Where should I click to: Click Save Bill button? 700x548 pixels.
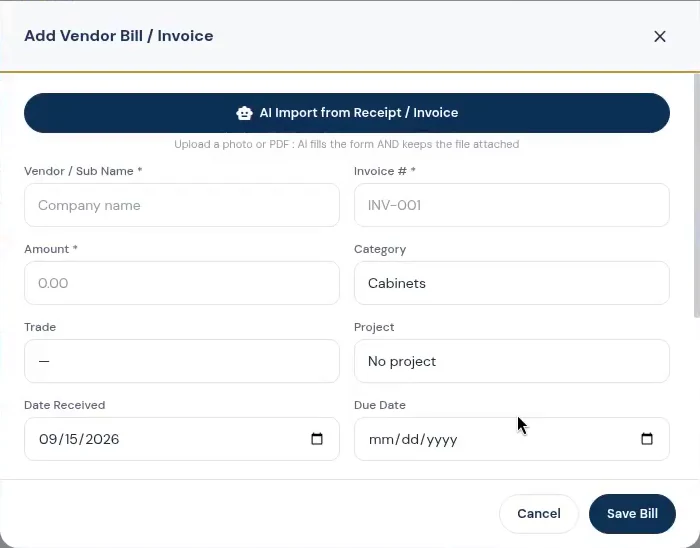point(632,514)
